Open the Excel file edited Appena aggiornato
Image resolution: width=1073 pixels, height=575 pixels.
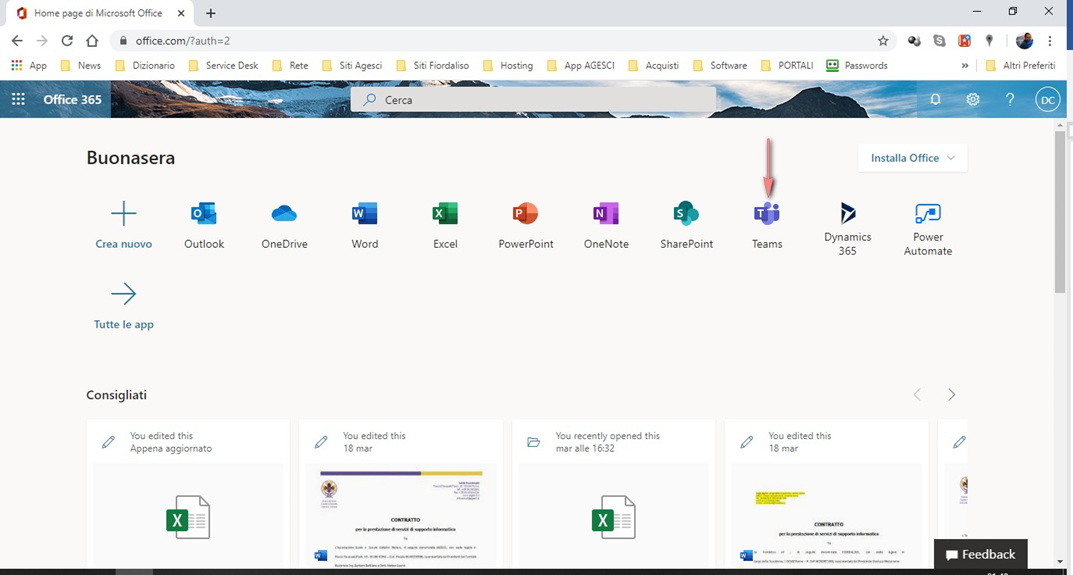(188, 493)
